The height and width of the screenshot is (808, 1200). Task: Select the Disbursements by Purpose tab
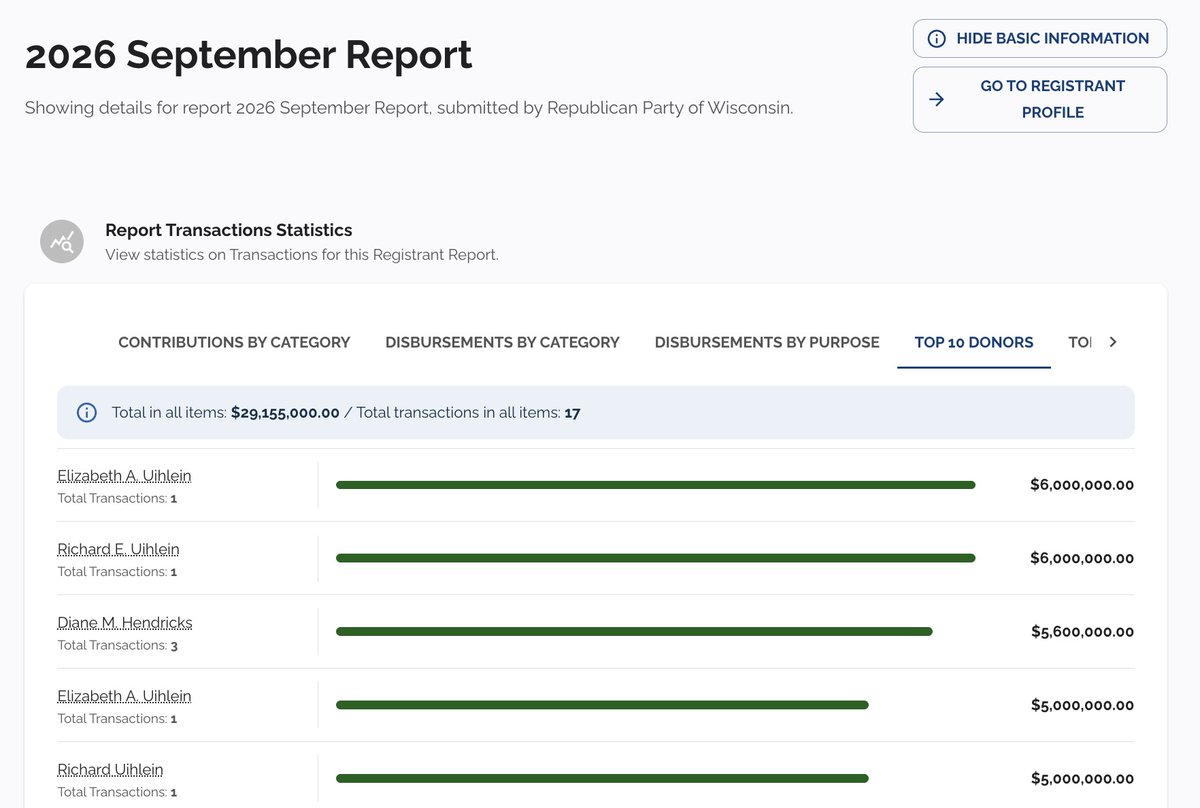click(767, 342)
